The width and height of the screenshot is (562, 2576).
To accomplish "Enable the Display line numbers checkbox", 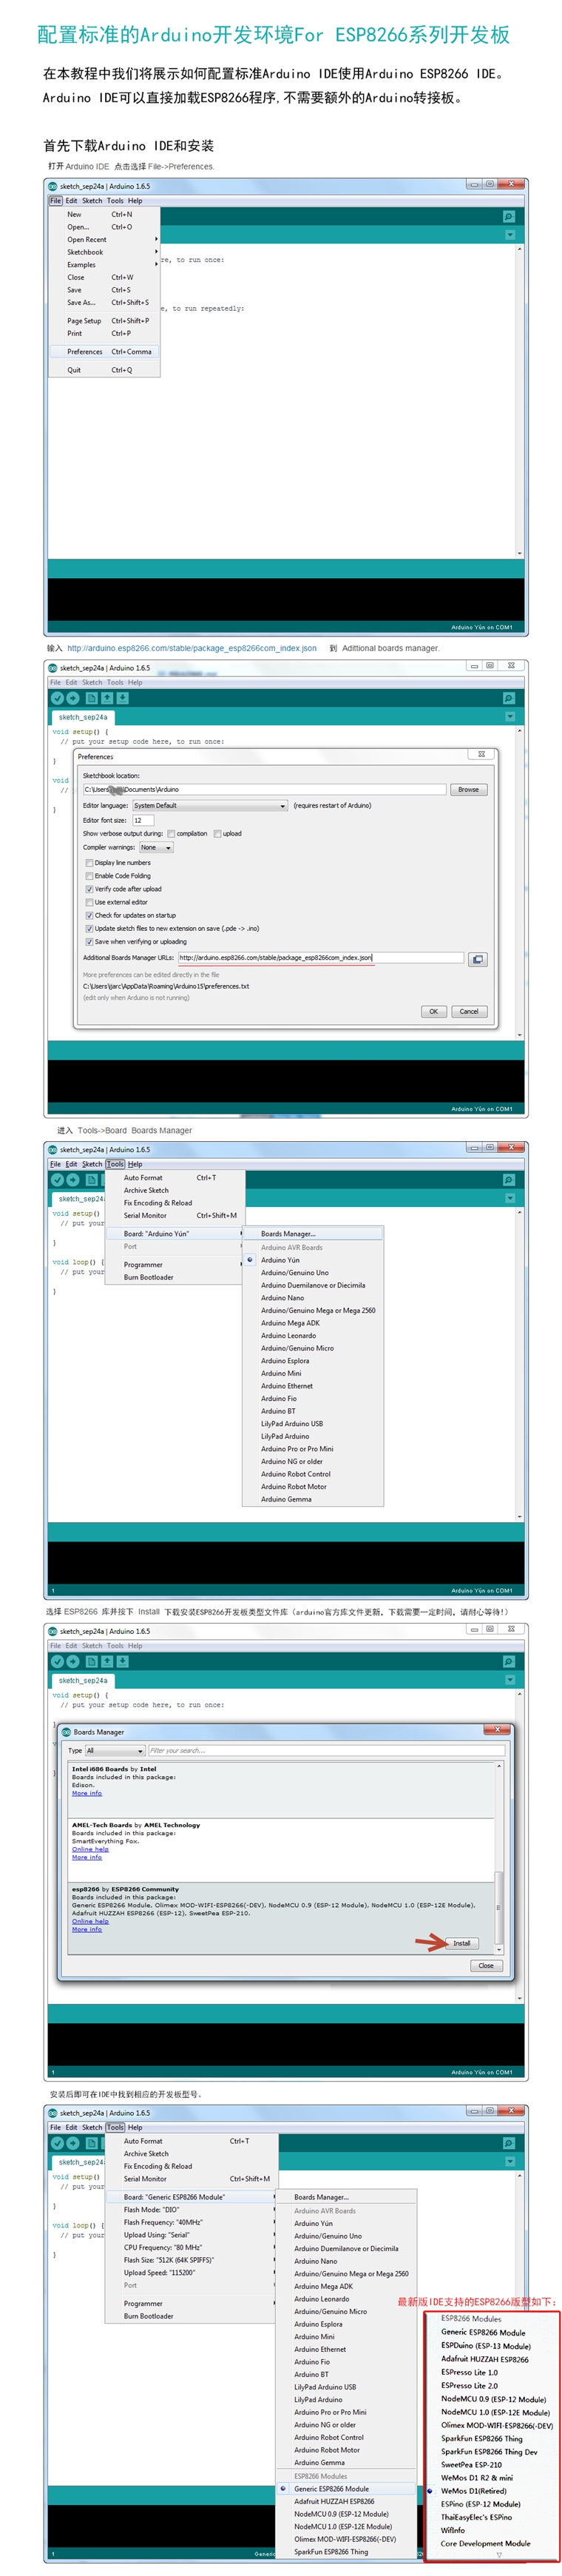I will pyautogui.click(x=89, y=862).
